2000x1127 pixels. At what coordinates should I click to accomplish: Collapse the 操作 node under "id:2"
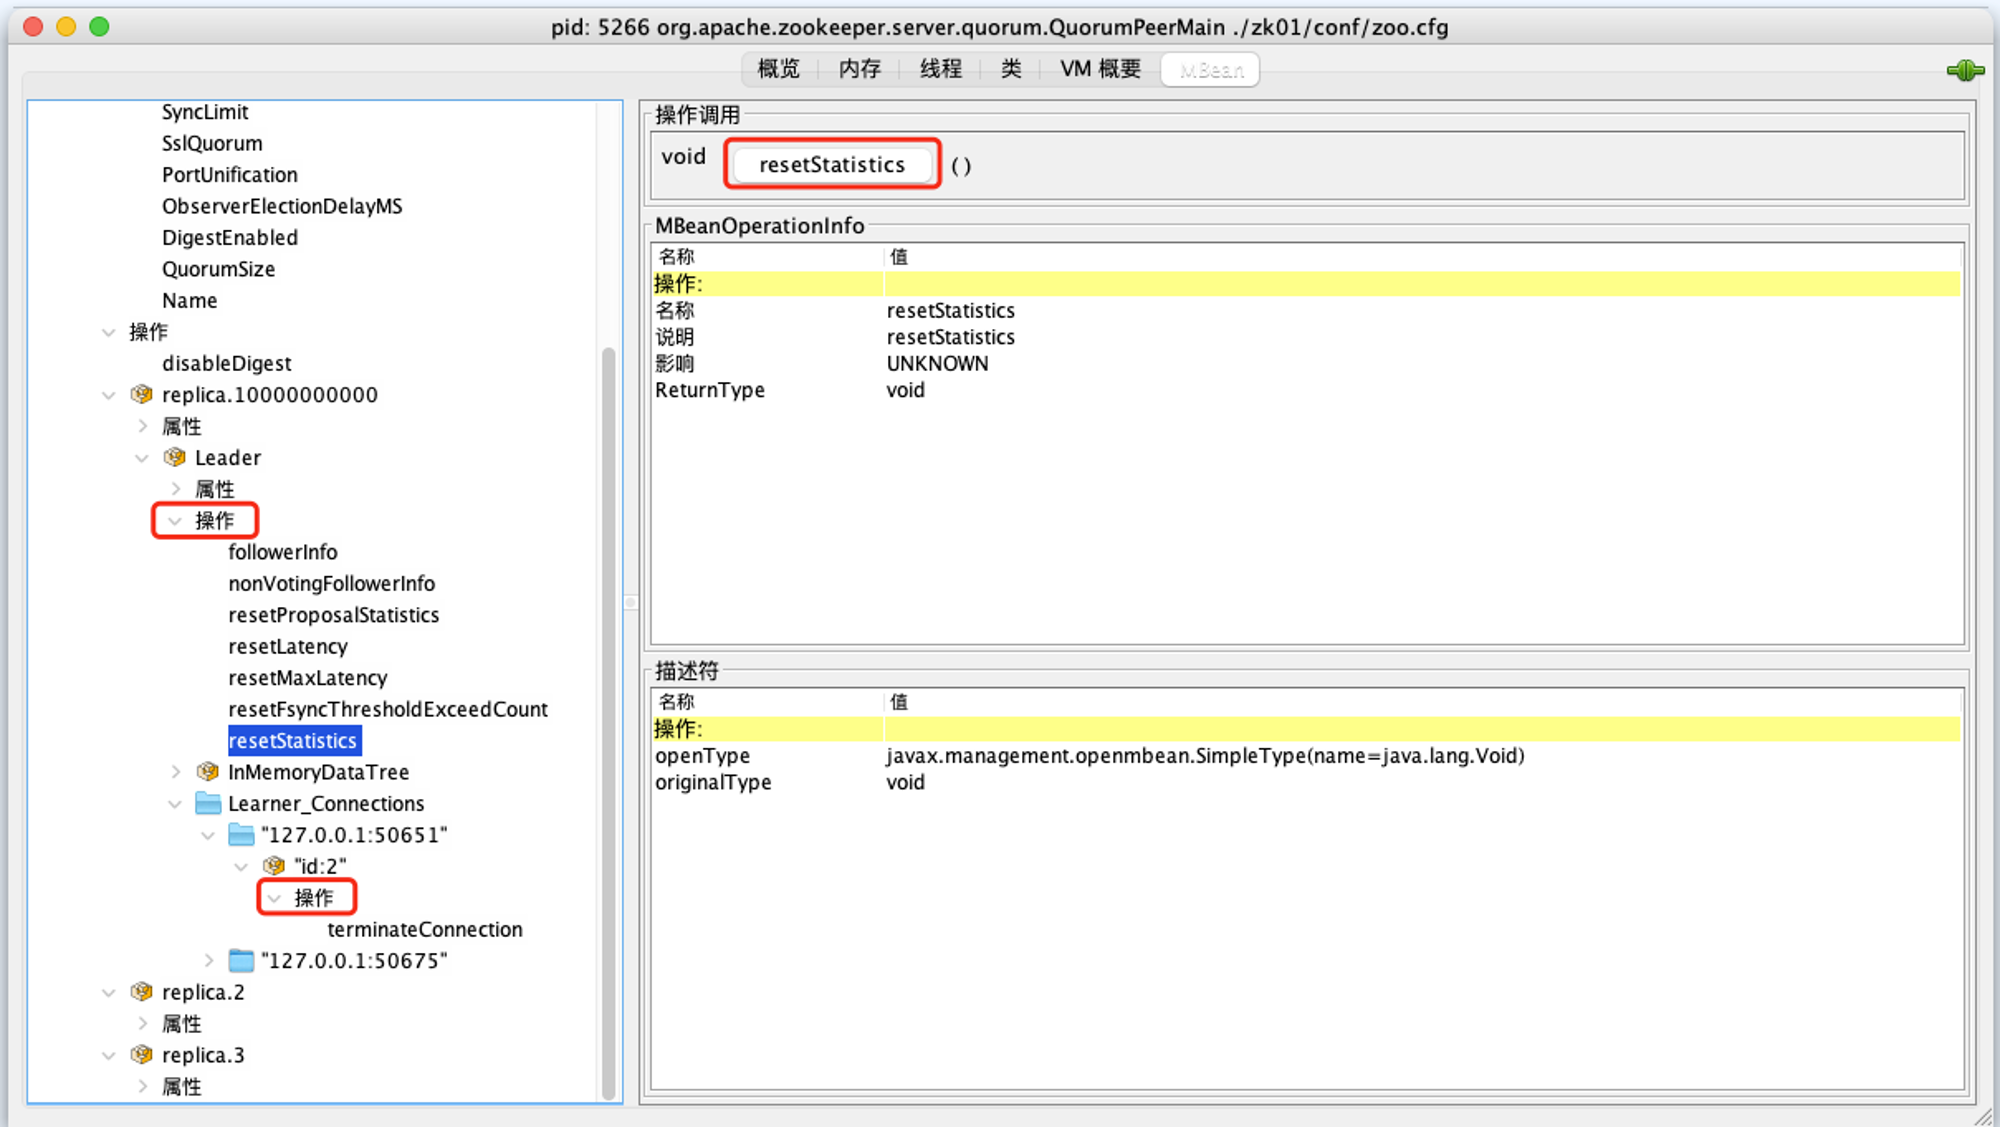(x=274, y=898)
